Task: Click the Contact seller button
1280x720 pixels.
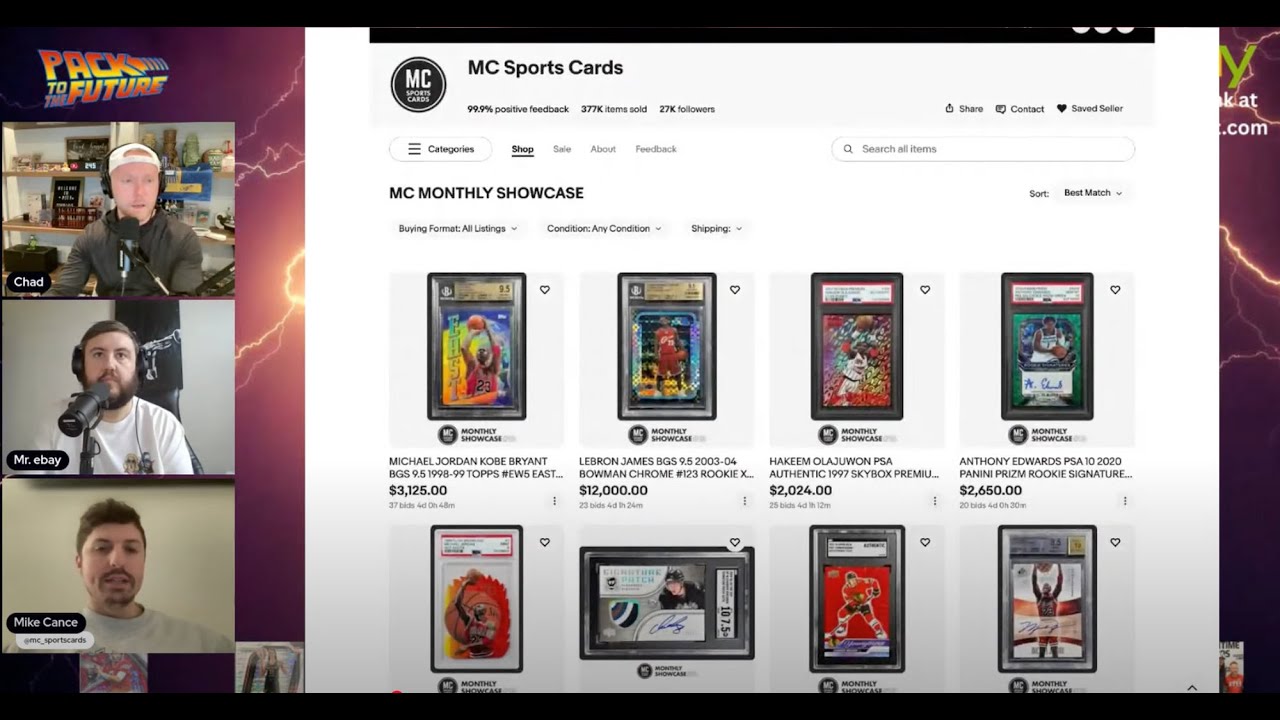Action: (x=1020, y=109)
